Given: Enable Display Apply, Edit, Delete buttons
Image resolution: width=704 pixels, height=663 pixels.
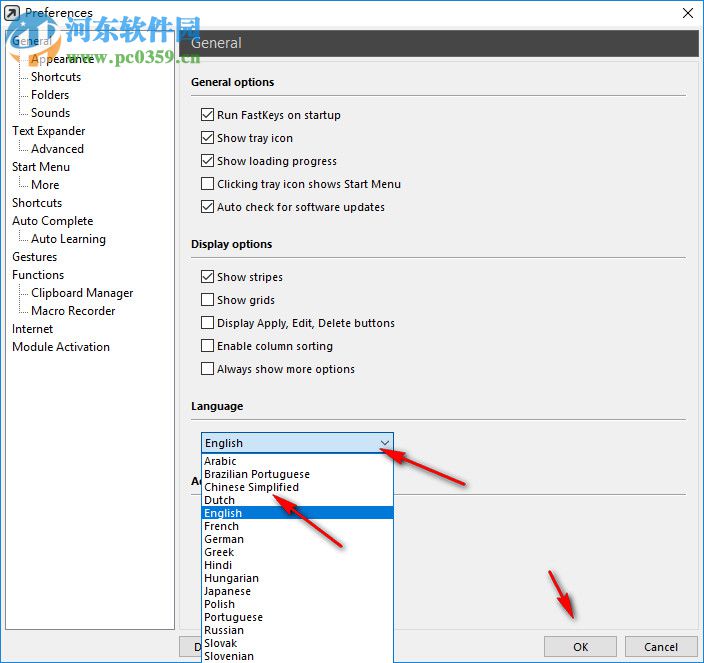Looking at the screenshot, I should coord(207,322).
